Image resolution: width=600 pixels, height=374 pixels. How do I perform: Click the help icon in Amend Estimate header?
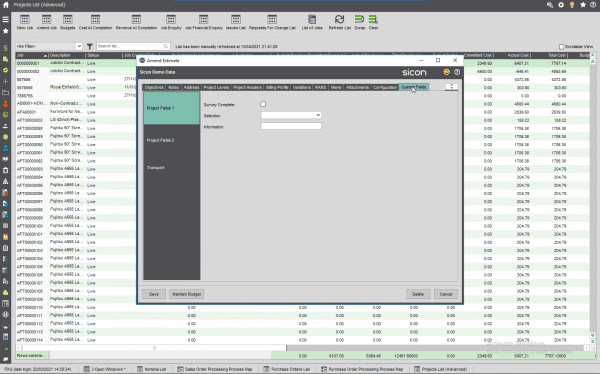click(x=457, y=72)
